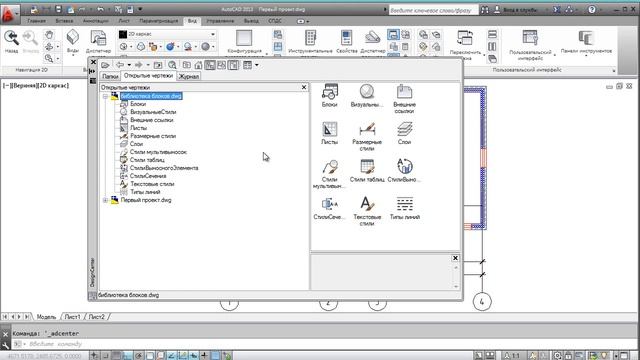Switch to the Вставка ribbon tab

[64, 21]
